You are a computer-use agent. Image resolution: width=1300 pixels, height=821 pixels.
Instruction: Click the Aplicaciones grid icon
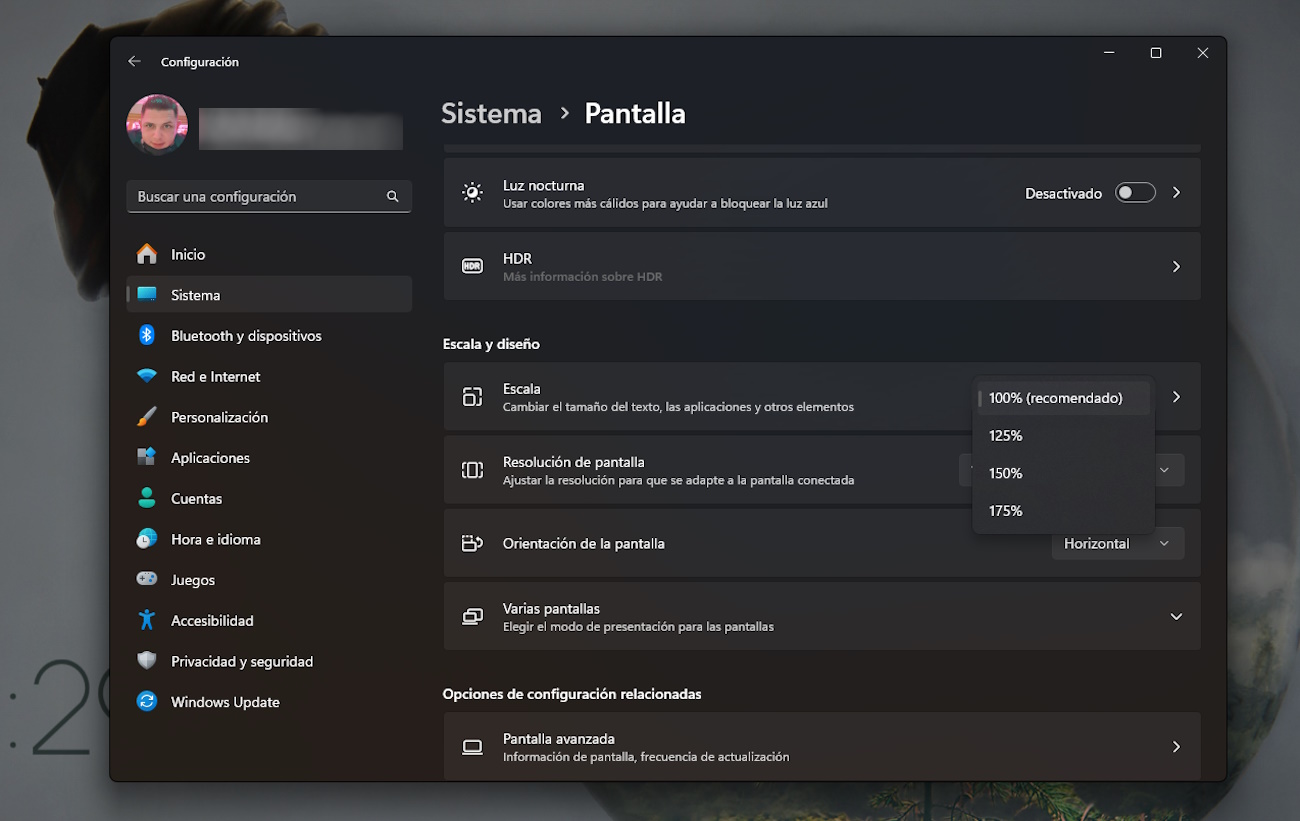pos(147,457)
